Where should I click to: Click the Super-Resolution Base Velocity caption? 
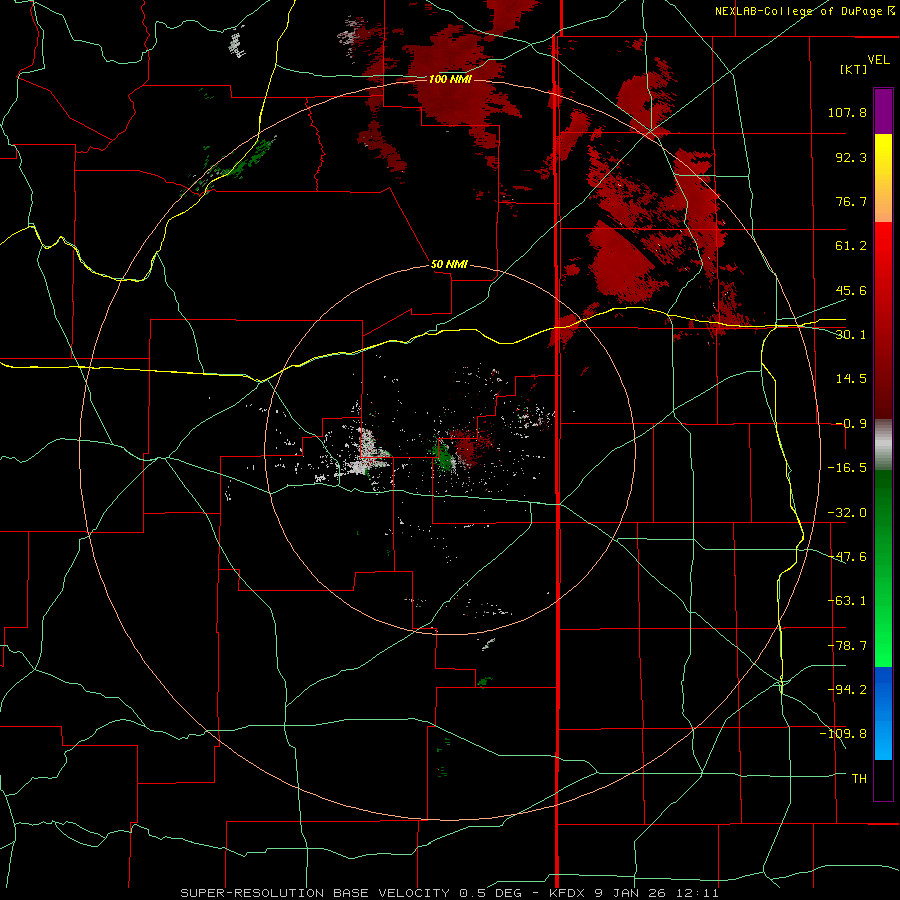(x=449, y=893)
